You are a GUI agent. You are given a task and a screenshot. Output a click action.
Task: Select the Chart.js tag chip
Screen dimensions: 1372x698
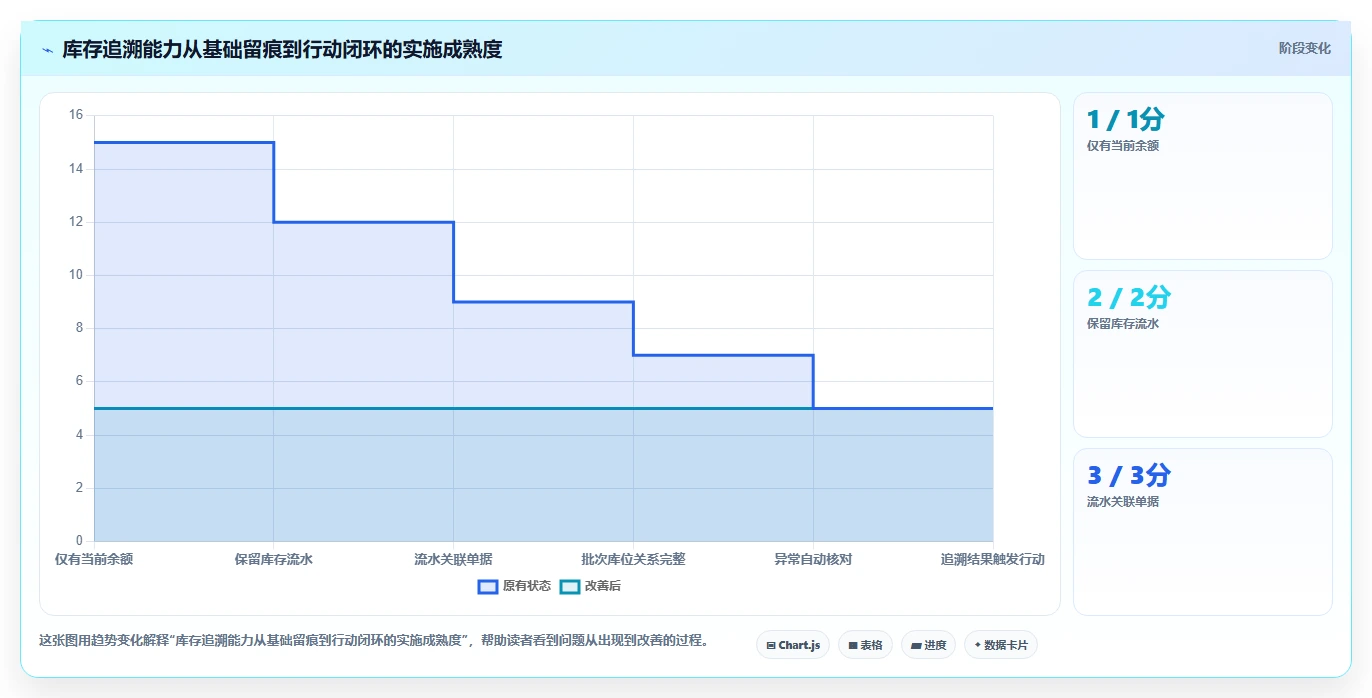click(x=793, y=645)
